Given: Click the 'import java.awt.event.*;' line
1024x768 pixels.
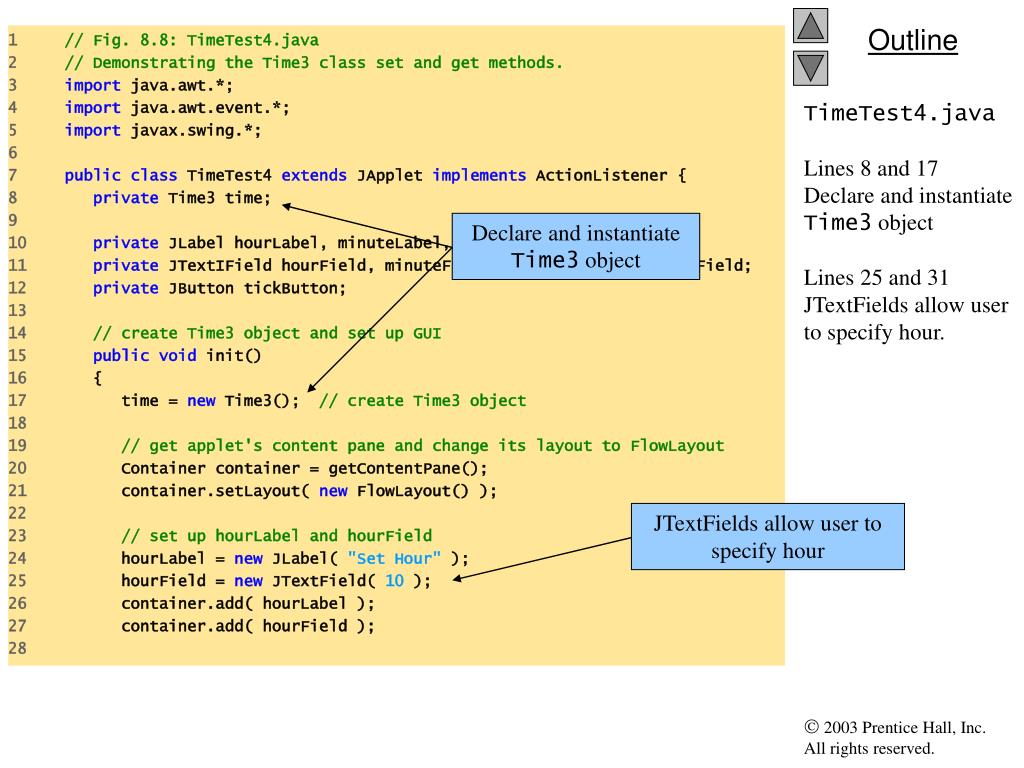Looking at the screenshot, I should point(176,108).
